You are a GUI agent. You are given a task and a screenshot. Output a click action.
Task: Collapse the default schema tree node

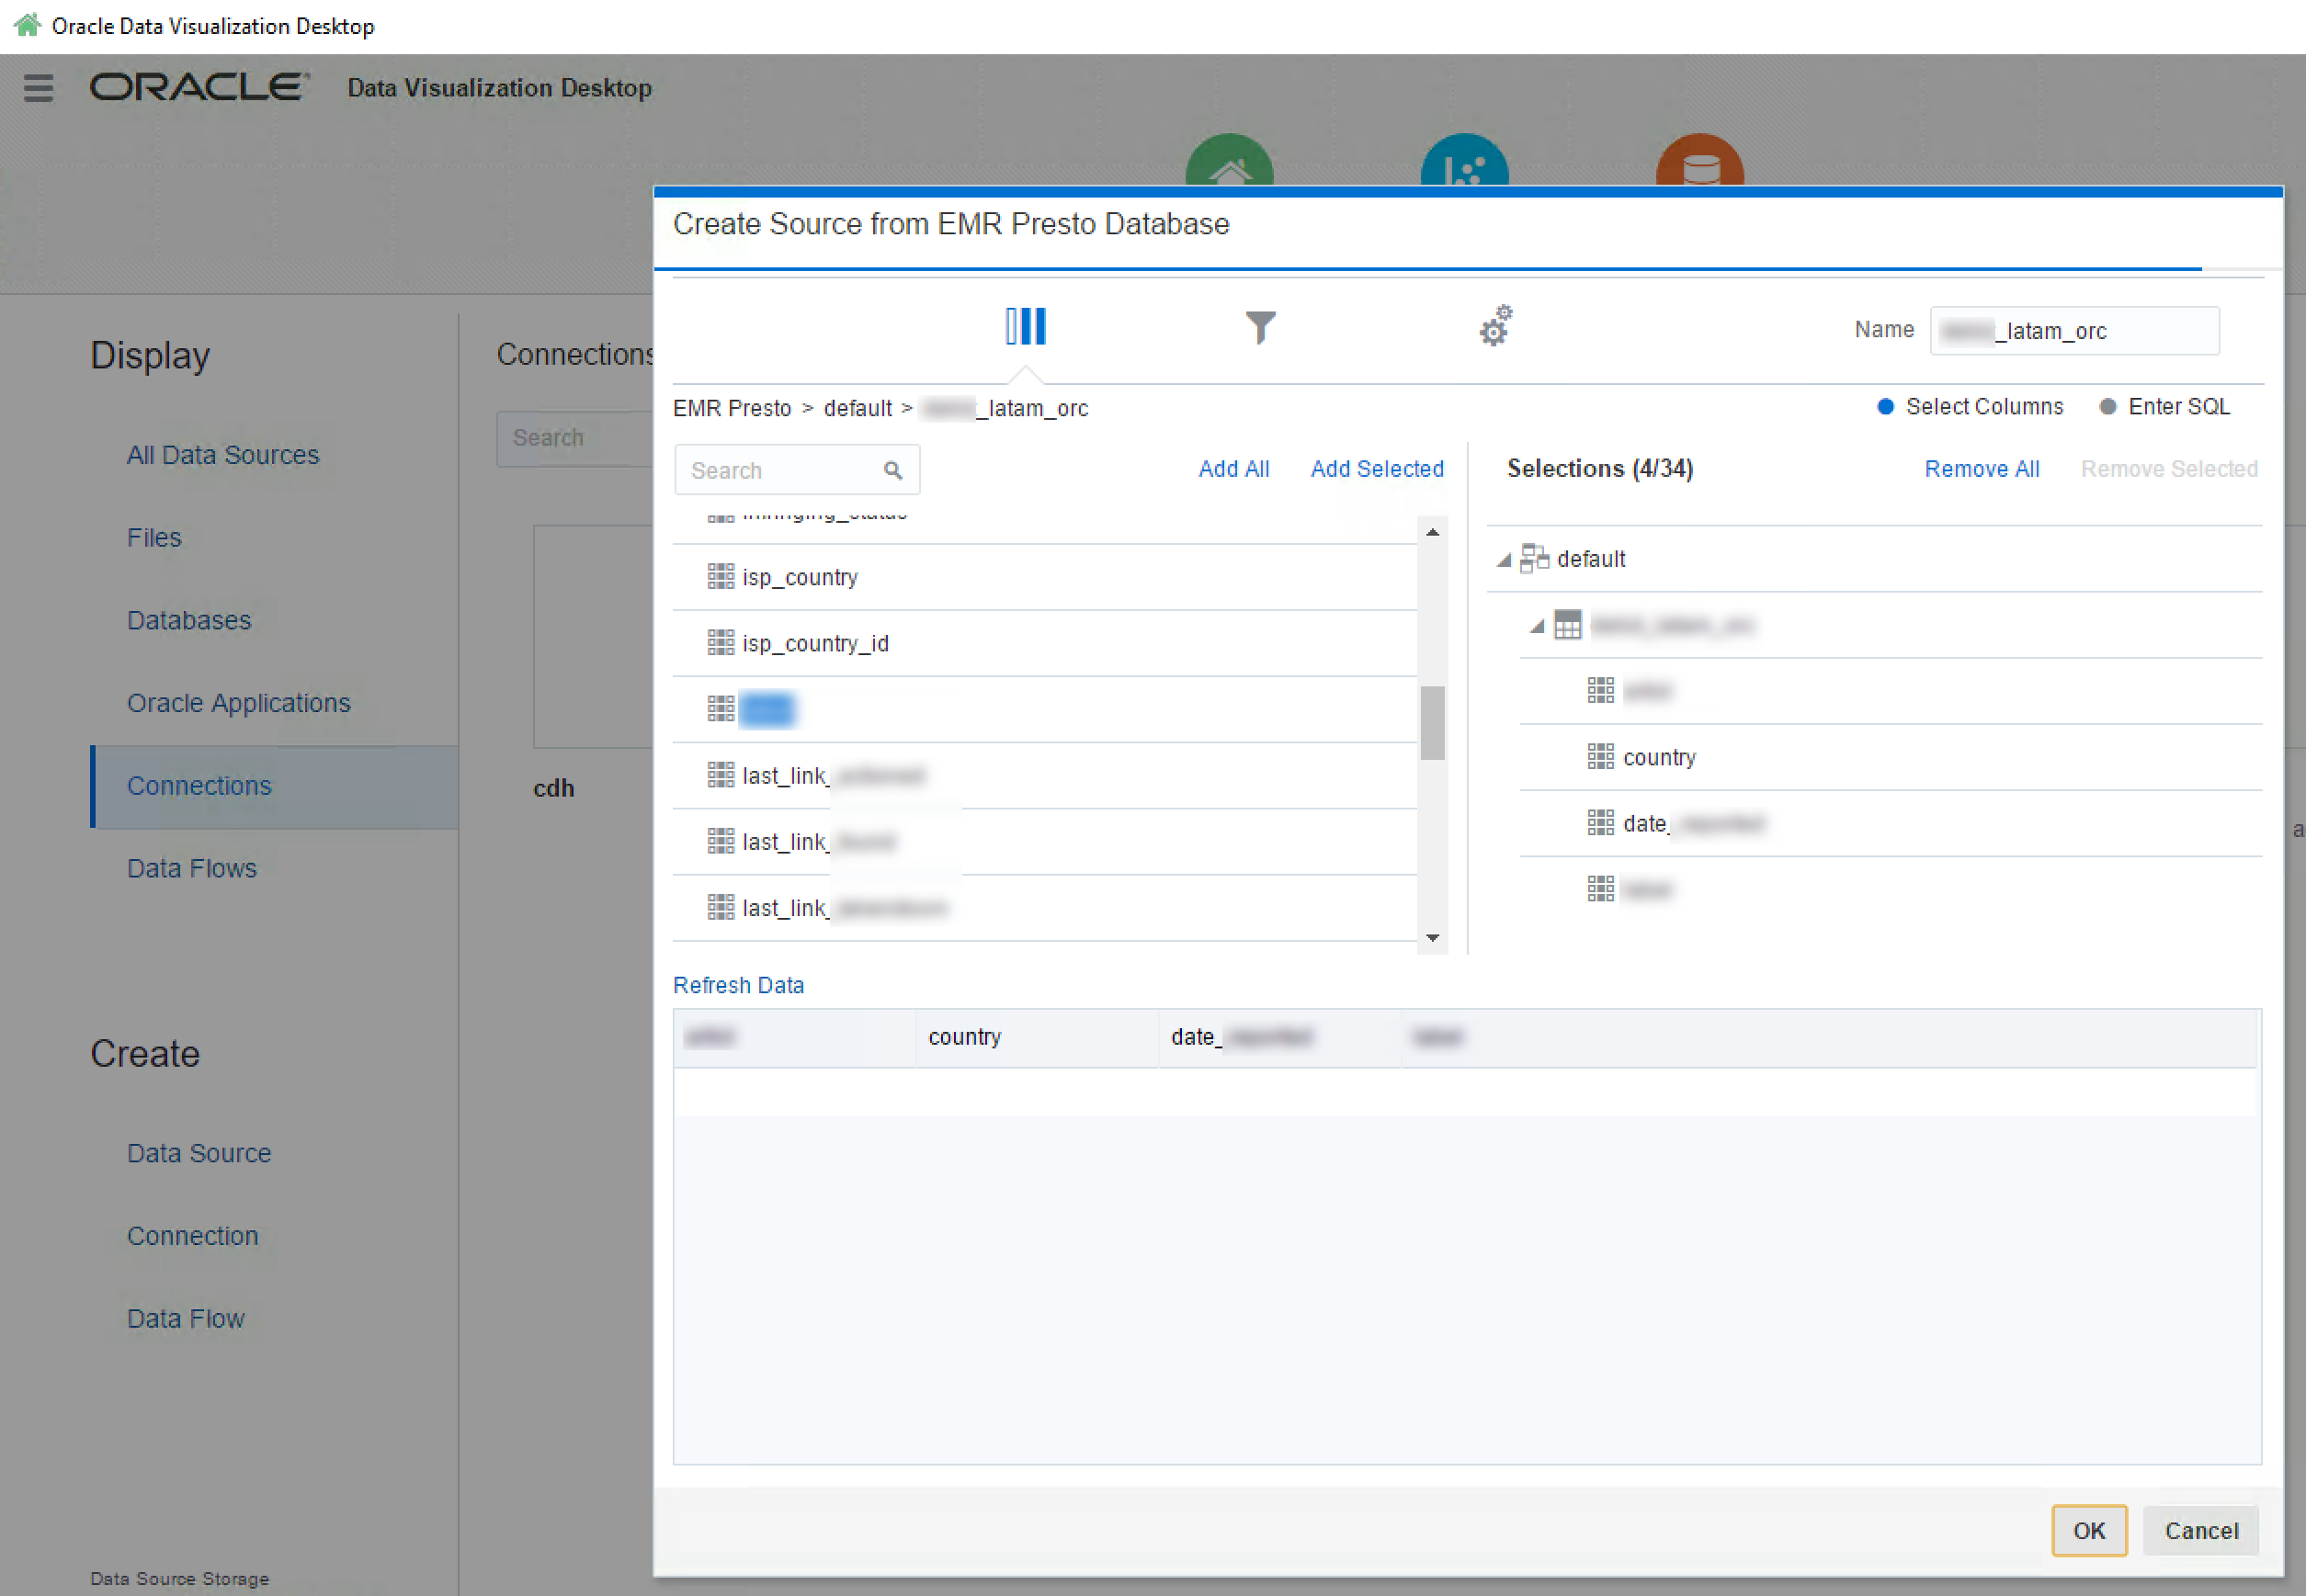point(1503,560)
